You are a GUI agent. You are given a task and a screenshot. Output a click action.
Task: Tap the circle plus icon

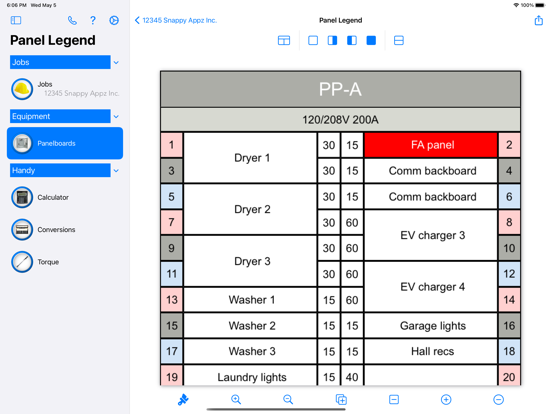click(x=446, y=400)
